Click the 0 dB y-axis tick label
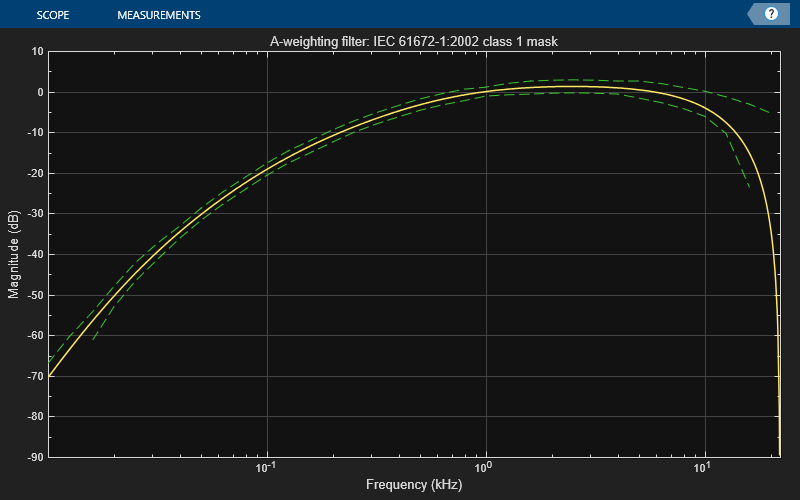Image resolution: width=800 pixels, height=500 pixels. (40, 92)
